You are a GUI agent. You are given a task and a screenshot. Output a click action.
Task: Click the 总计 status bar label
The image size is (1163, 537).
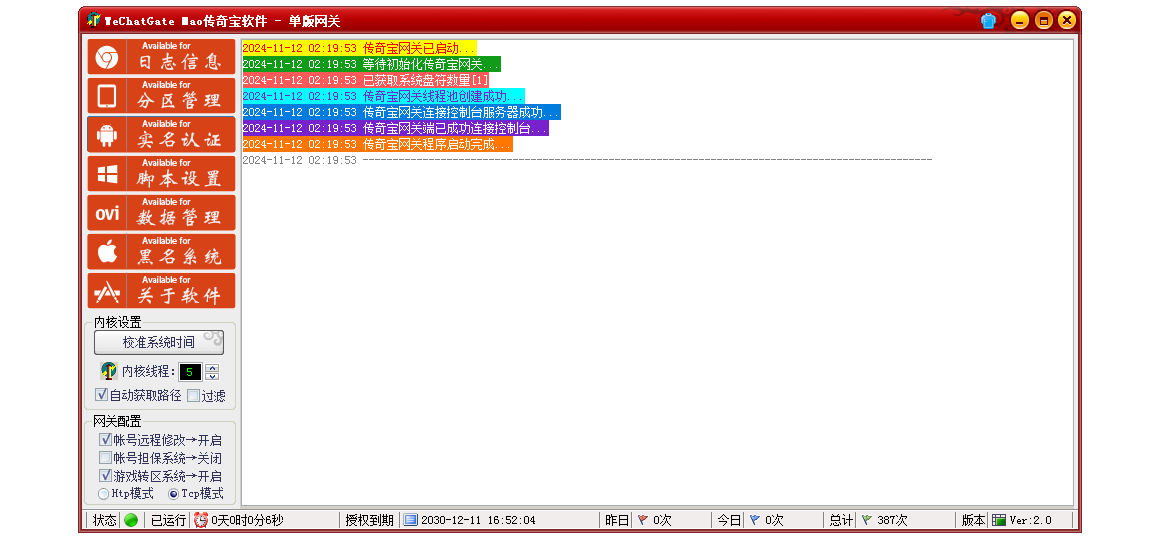tap(841, 520)
